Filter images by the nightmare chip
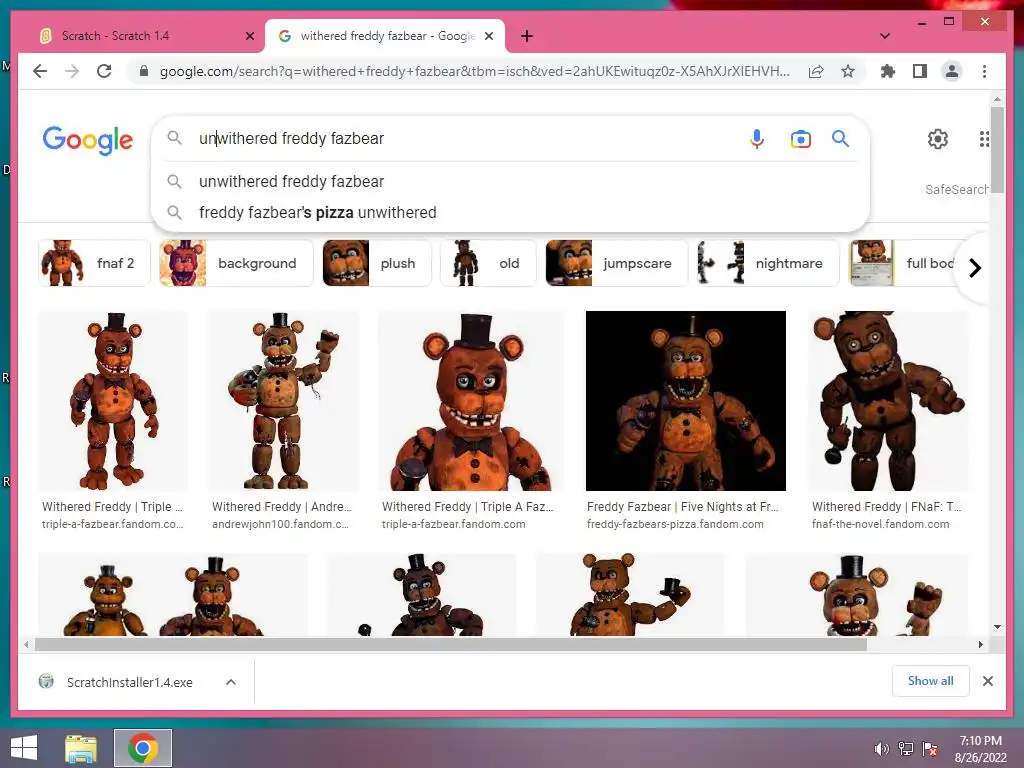 tap(767, 263)
